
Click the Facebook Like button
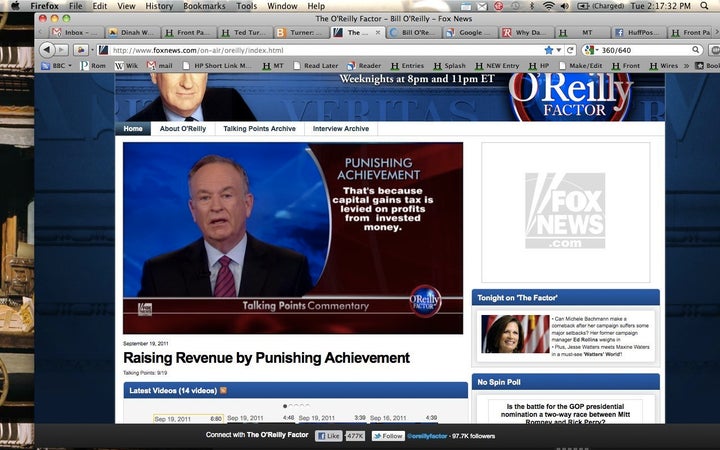coord(328,436)
